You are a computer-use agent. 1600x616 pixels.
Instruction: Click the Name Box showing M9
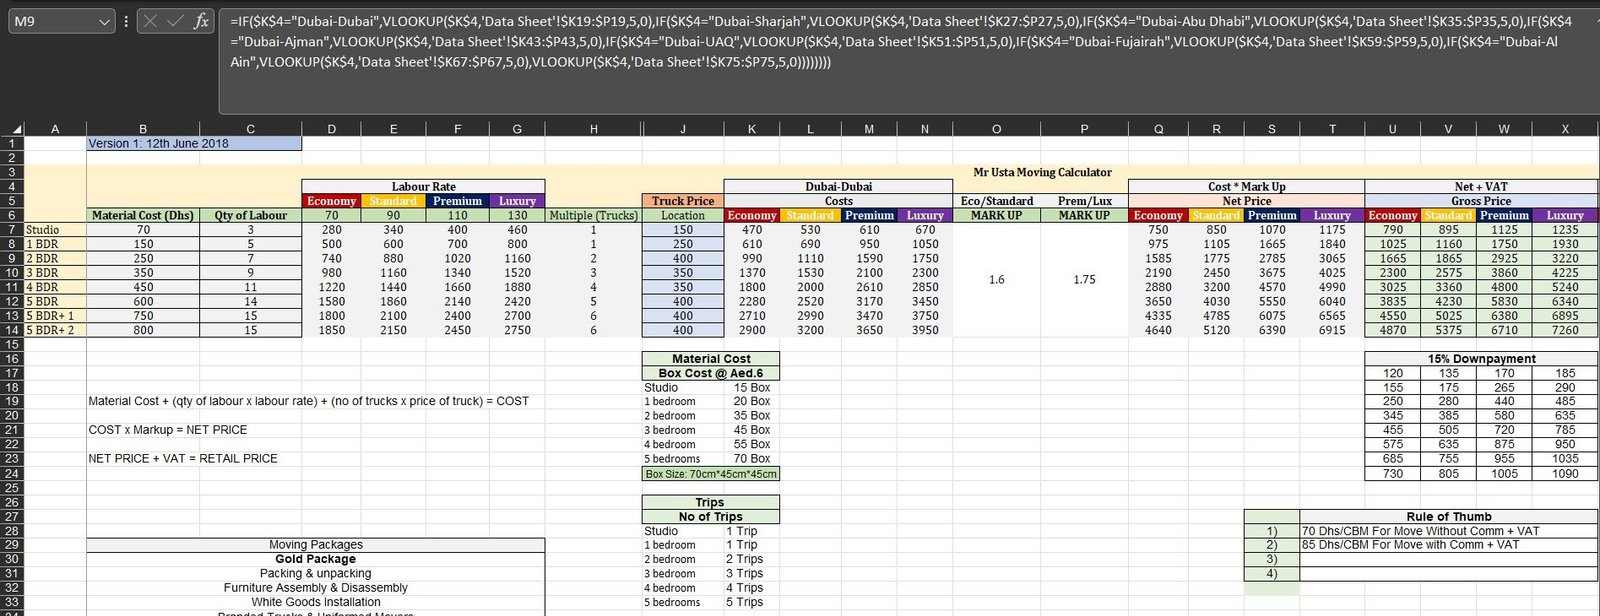coord(52,20)
